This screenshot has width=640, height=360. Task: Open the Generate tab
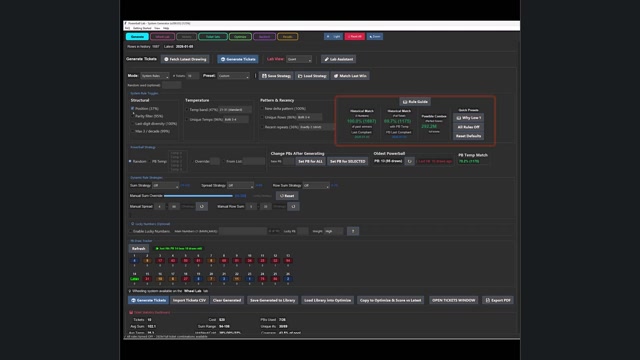[137, 37]
